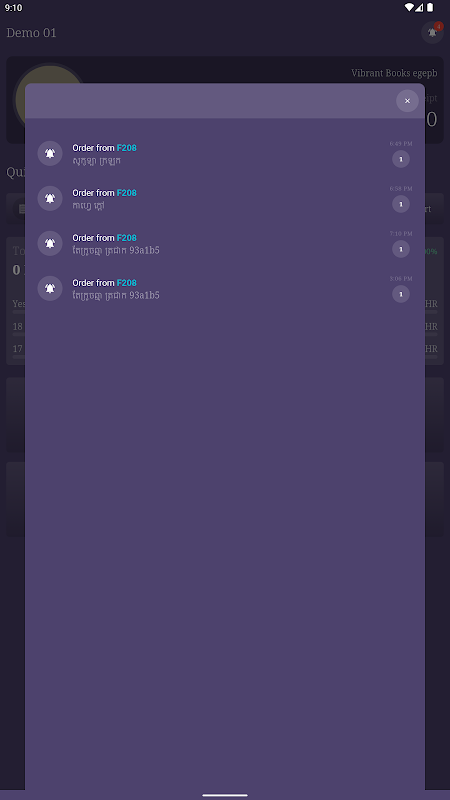This screenshot has height=800, width=450.
Task: Tap bell icon of 6:49 PM order
Action: (x=50, y=154)
